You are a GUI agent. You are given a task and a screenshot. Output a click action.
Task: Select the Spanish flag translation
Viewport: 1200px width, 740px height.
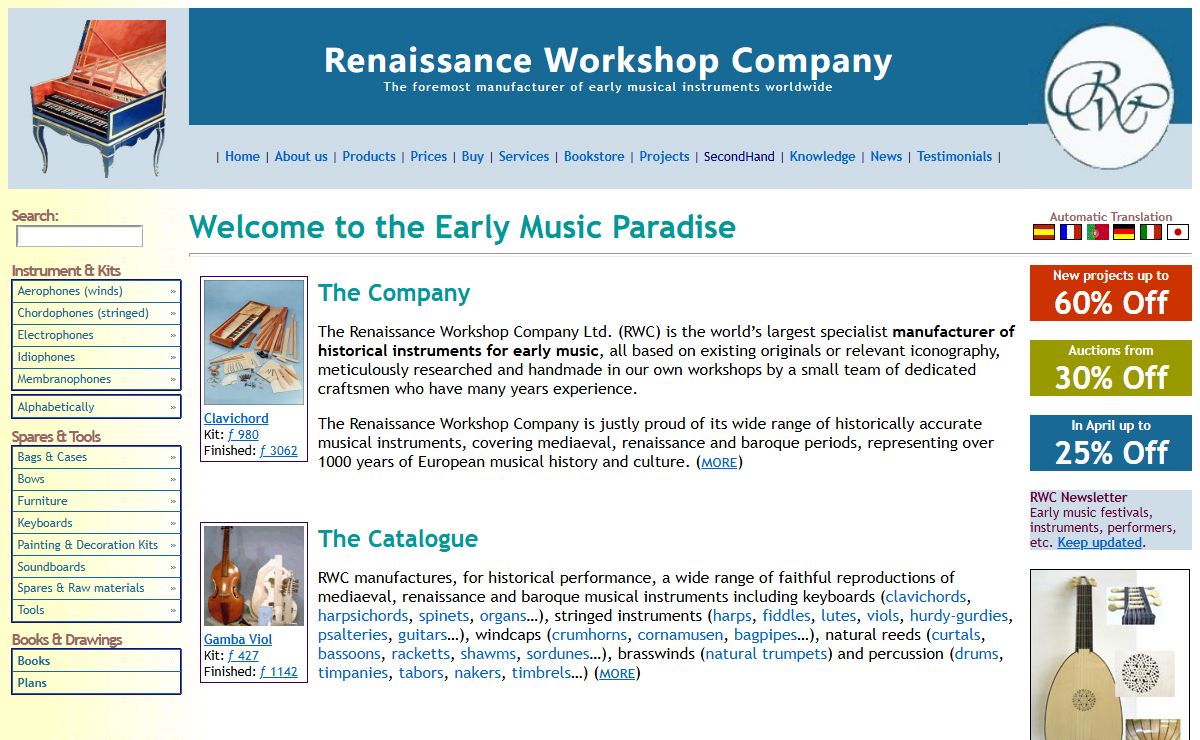(x=1044, y=232)
